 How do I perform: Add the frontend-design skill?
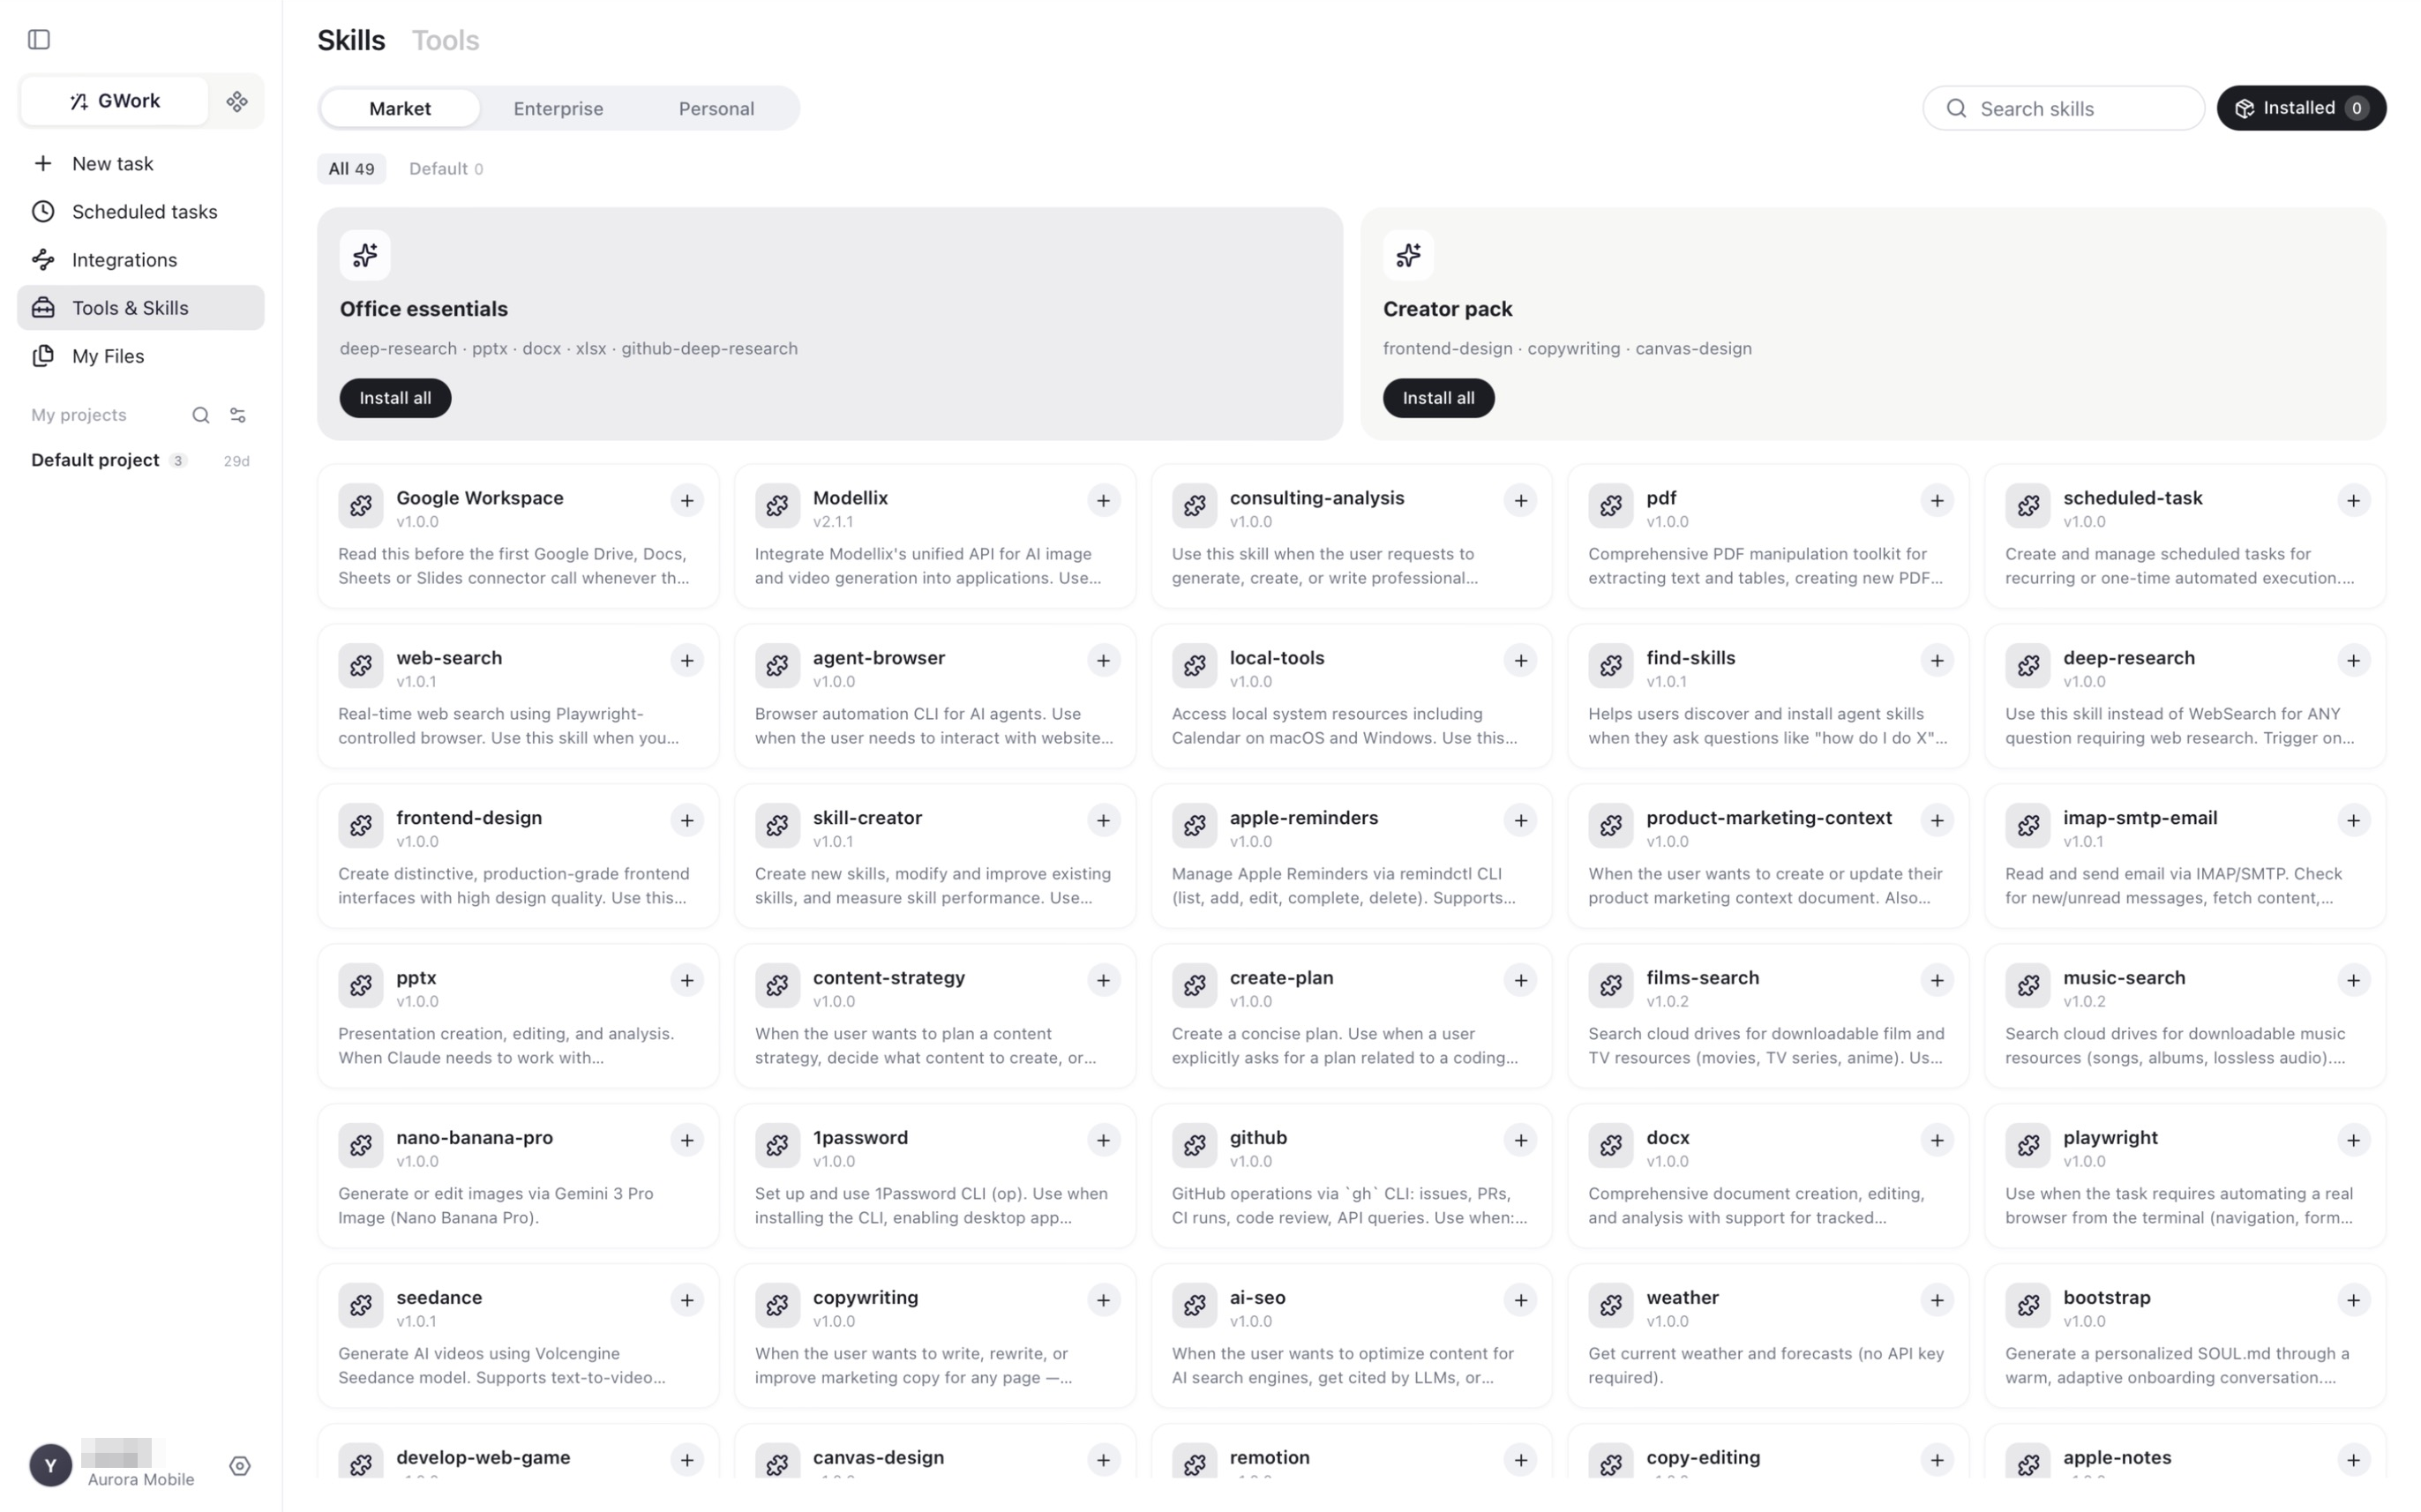687,820
